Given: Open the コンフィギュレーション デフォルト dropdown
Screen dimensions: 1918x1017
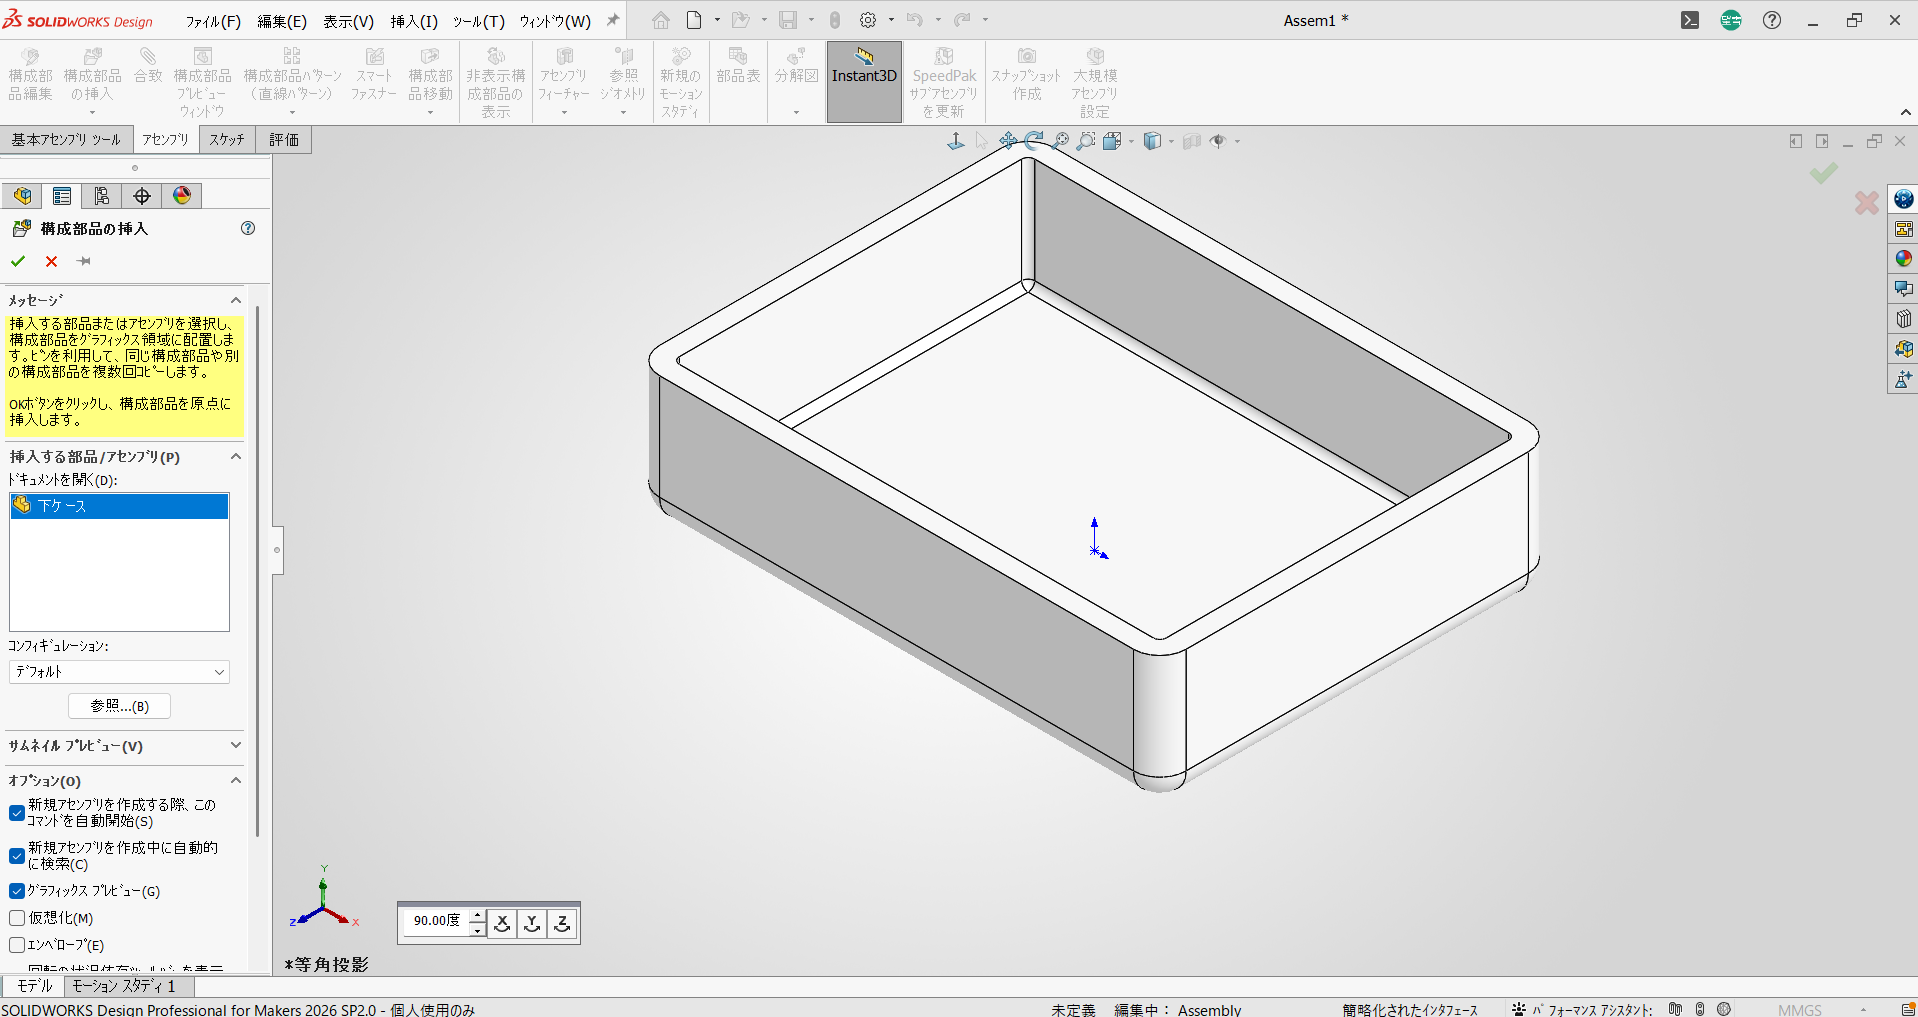Looking at the screenshot, I should pos(119,672).
